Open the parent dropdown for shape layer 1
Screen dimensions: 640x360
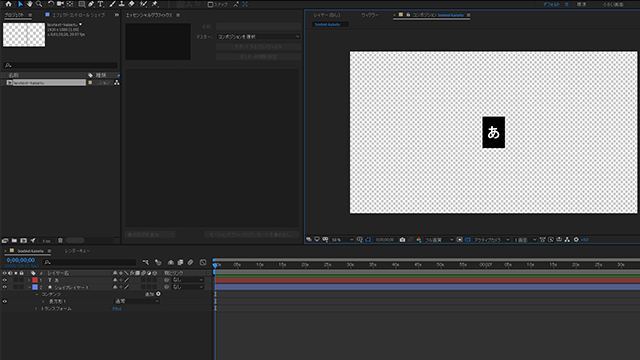[x=187, y=287]
